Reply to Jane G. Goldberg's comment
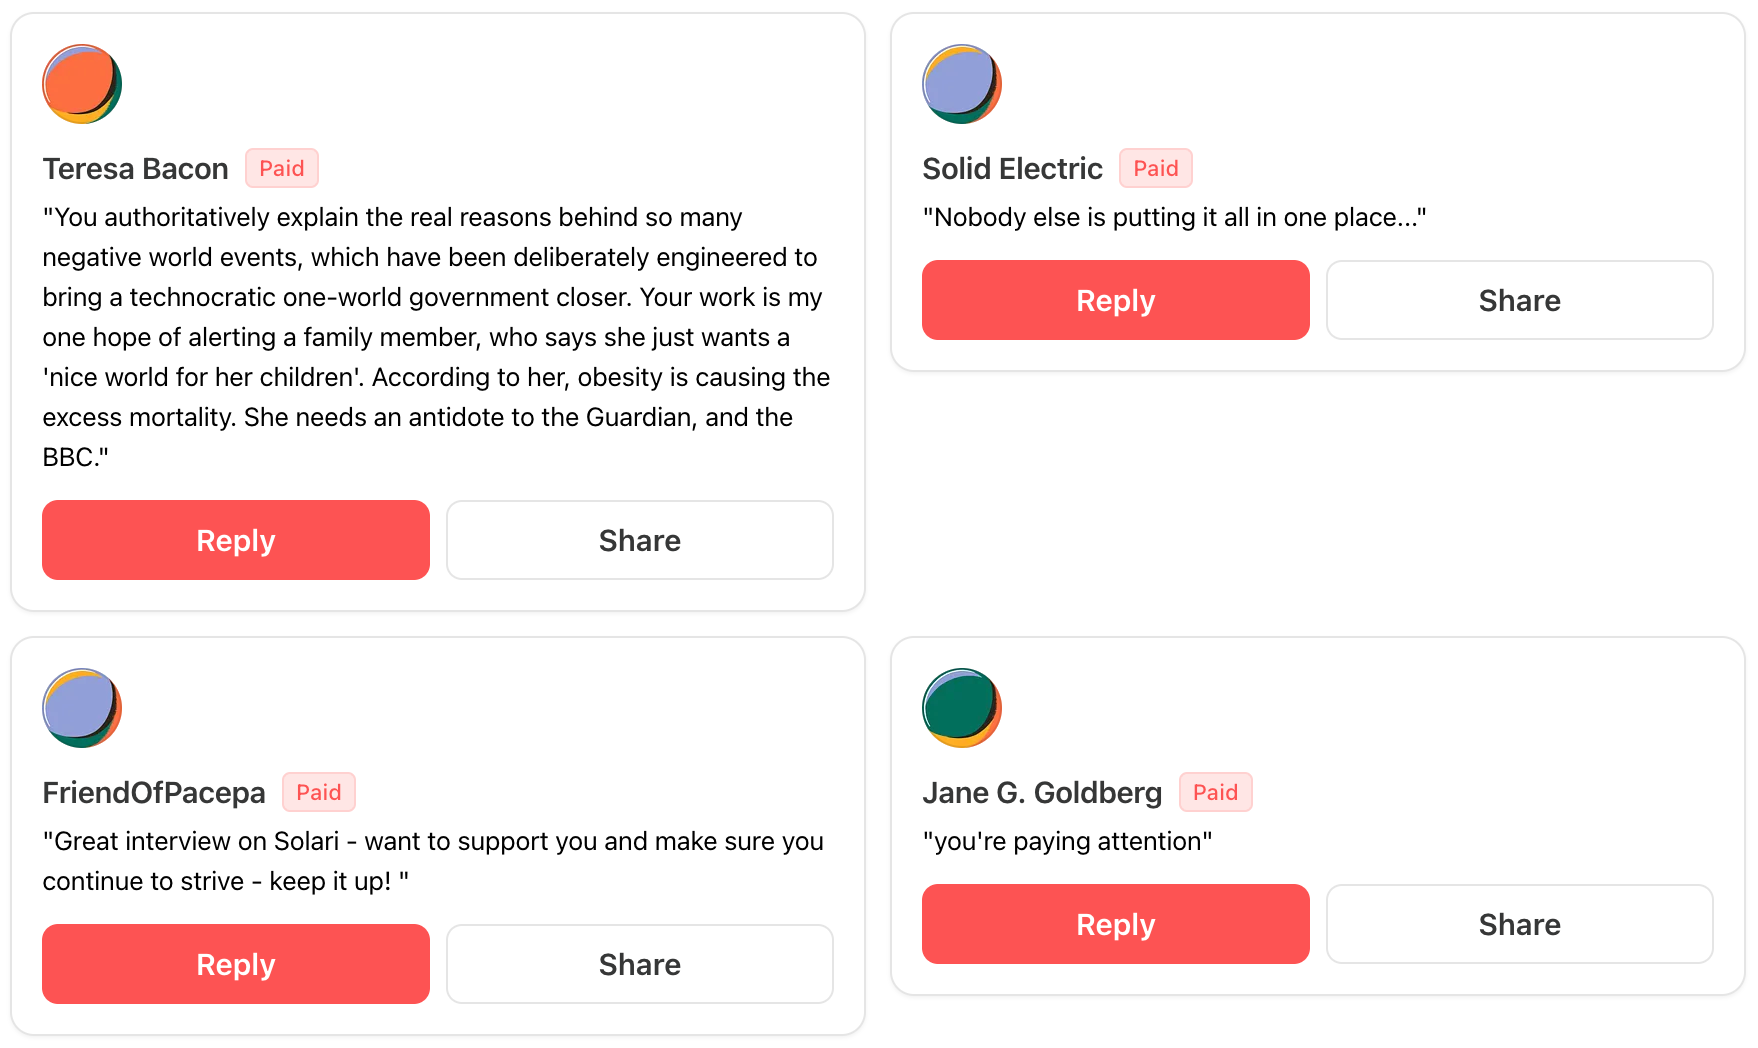 click(1115, 924)
